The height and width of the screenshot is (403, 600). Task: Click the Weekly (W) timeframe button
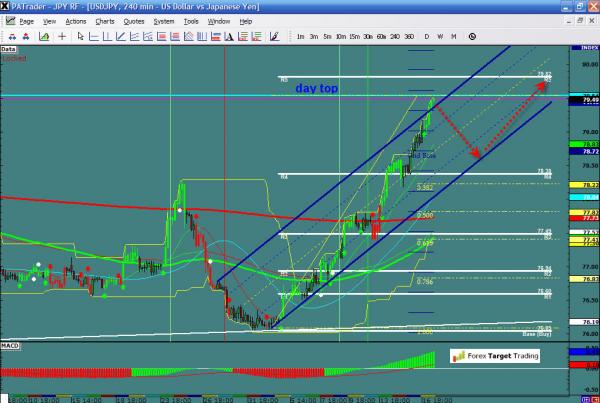coord(440,36)
